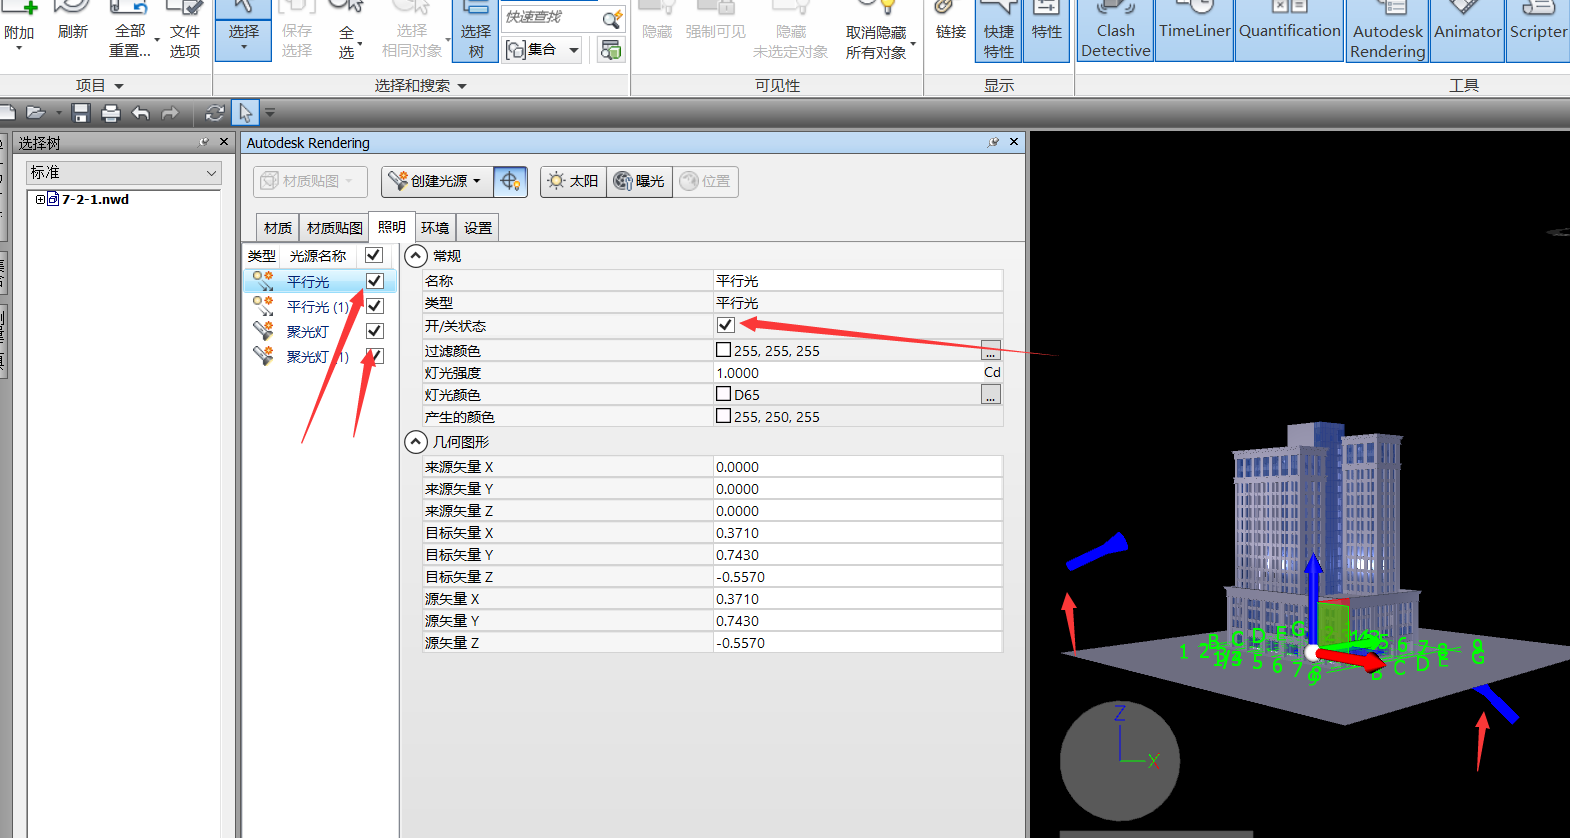Uncheck the 平行光 (1) light checkbox
The width and height of the screenshot is (1570, 838).
[375, 306]
